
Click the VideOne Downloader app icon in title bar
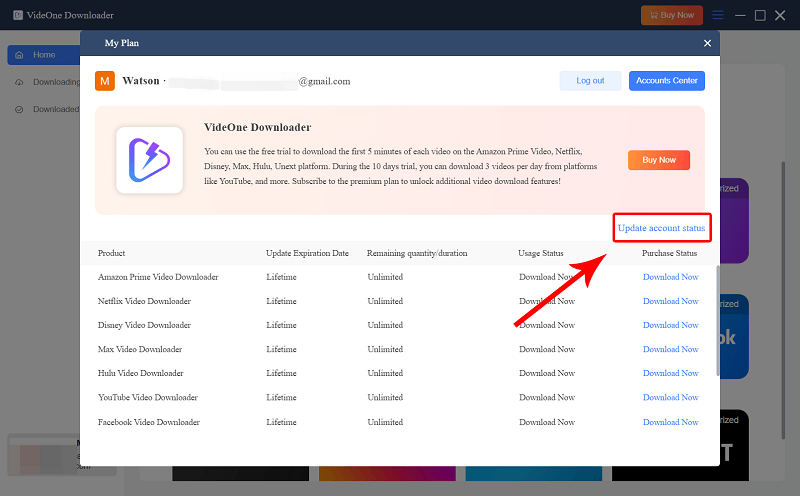(17, 15)
